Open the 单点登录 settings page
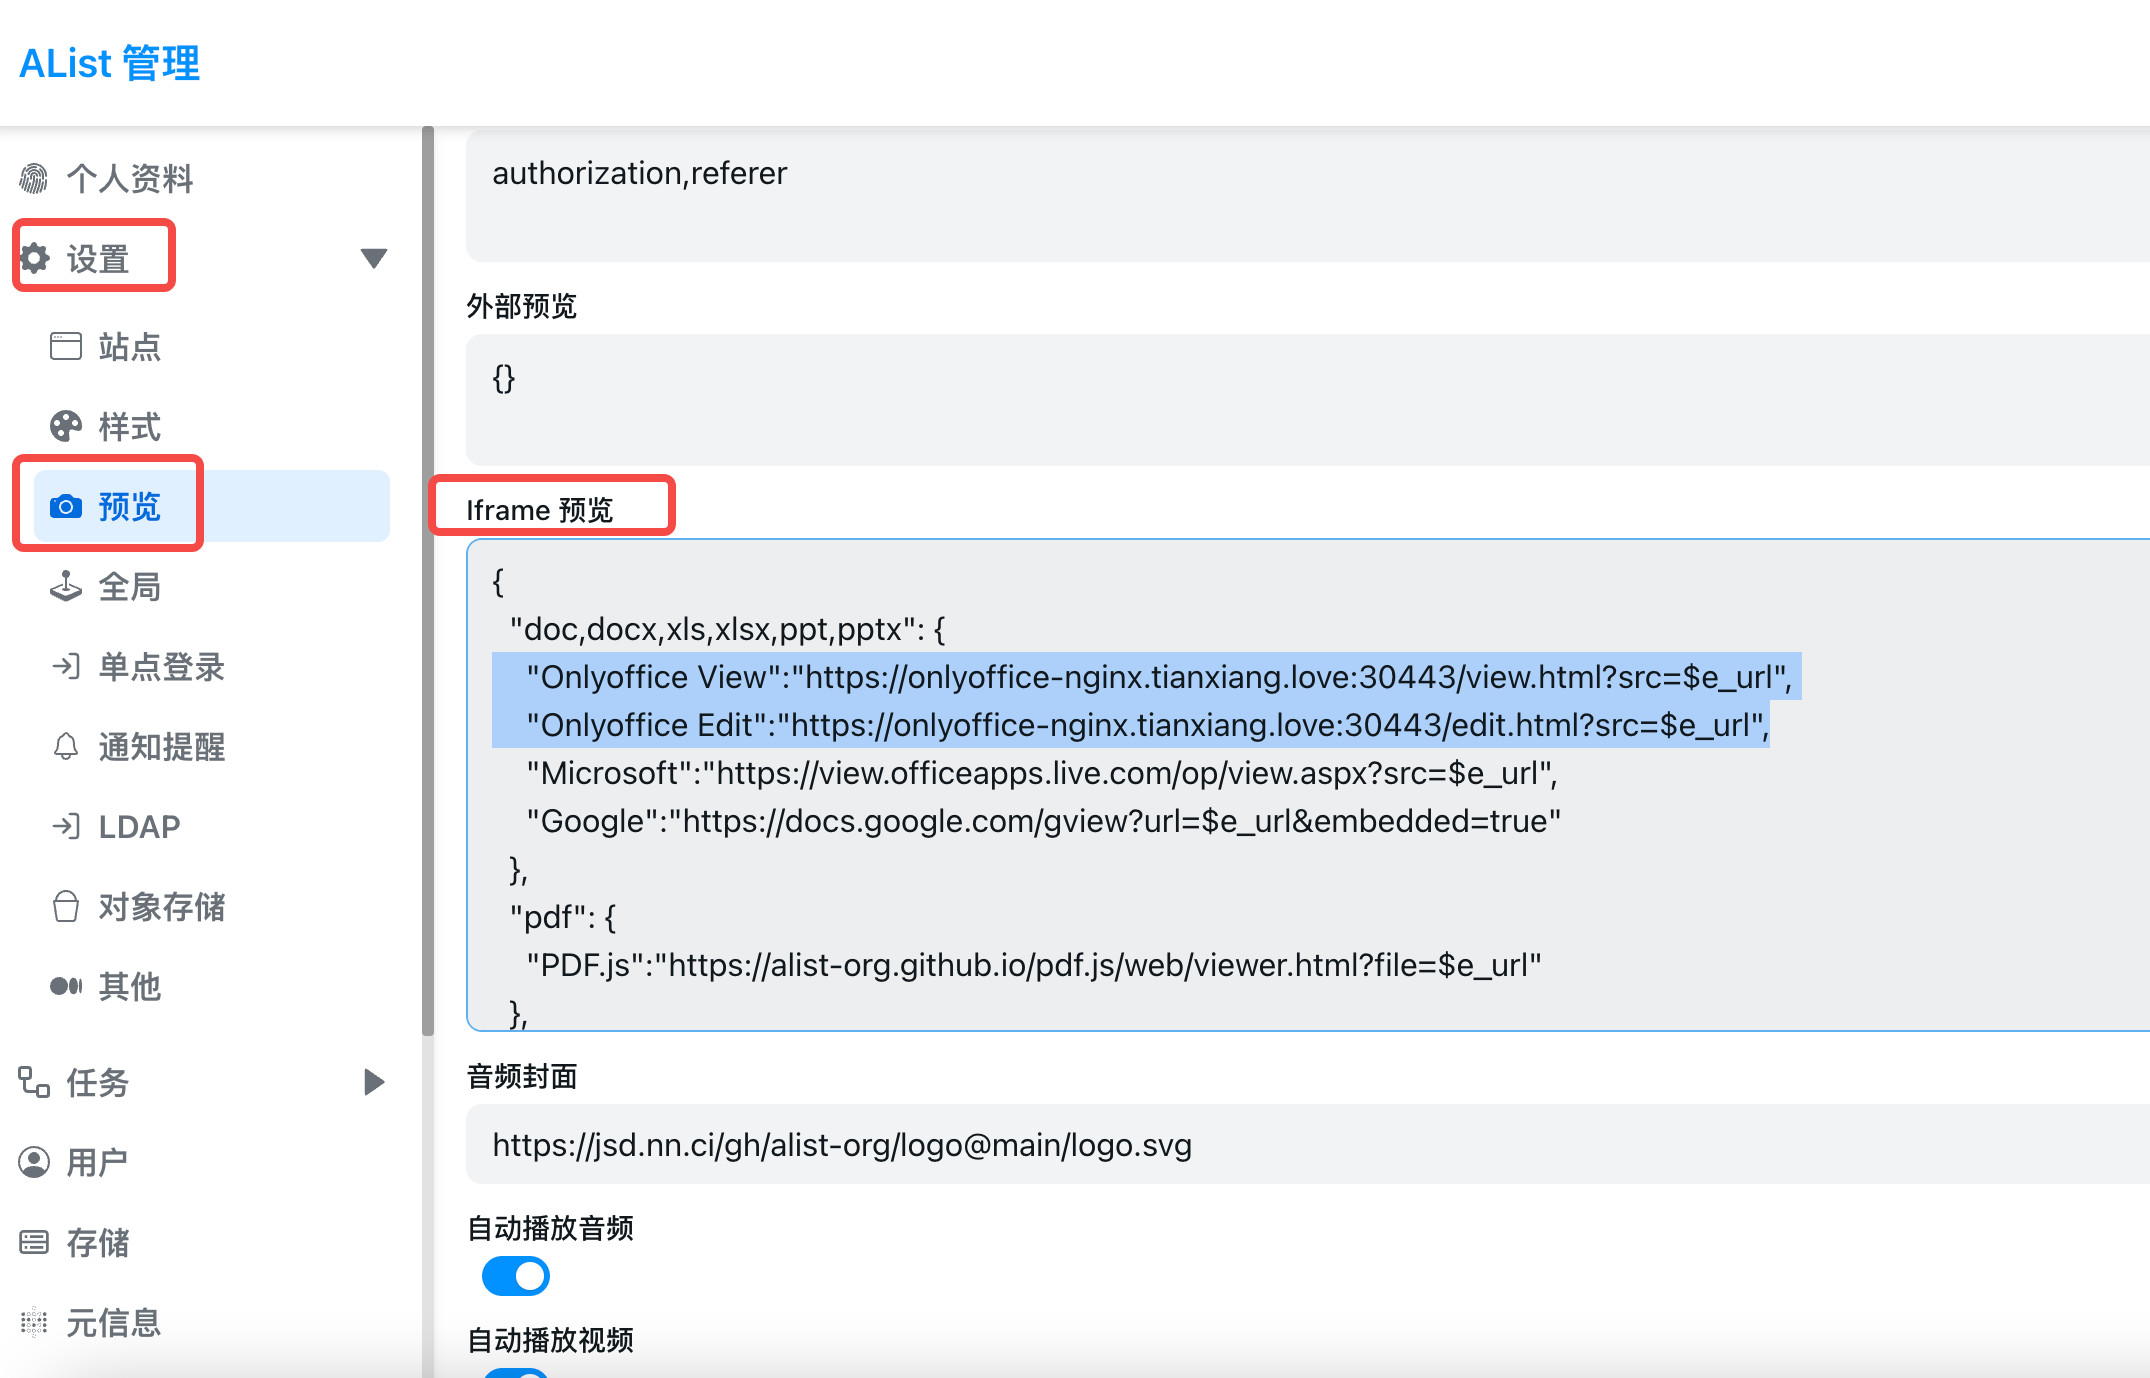2150x1378 pixels. 161,666
